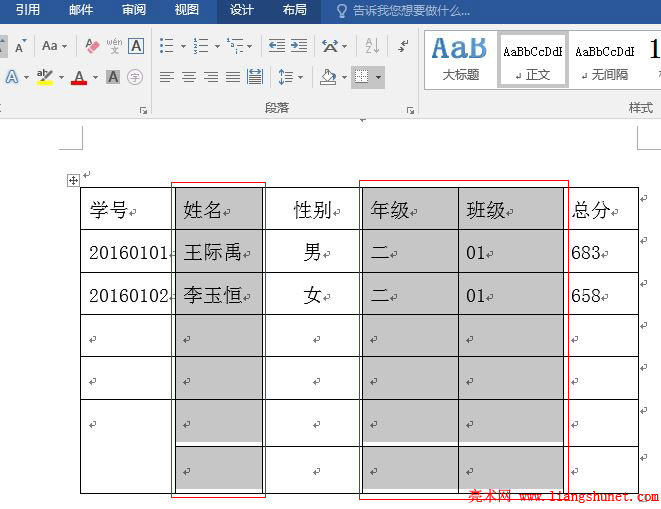The image size is (661, 509).
Task: Click the enclosed character (字) icon
Action: [x=135, y=77]
